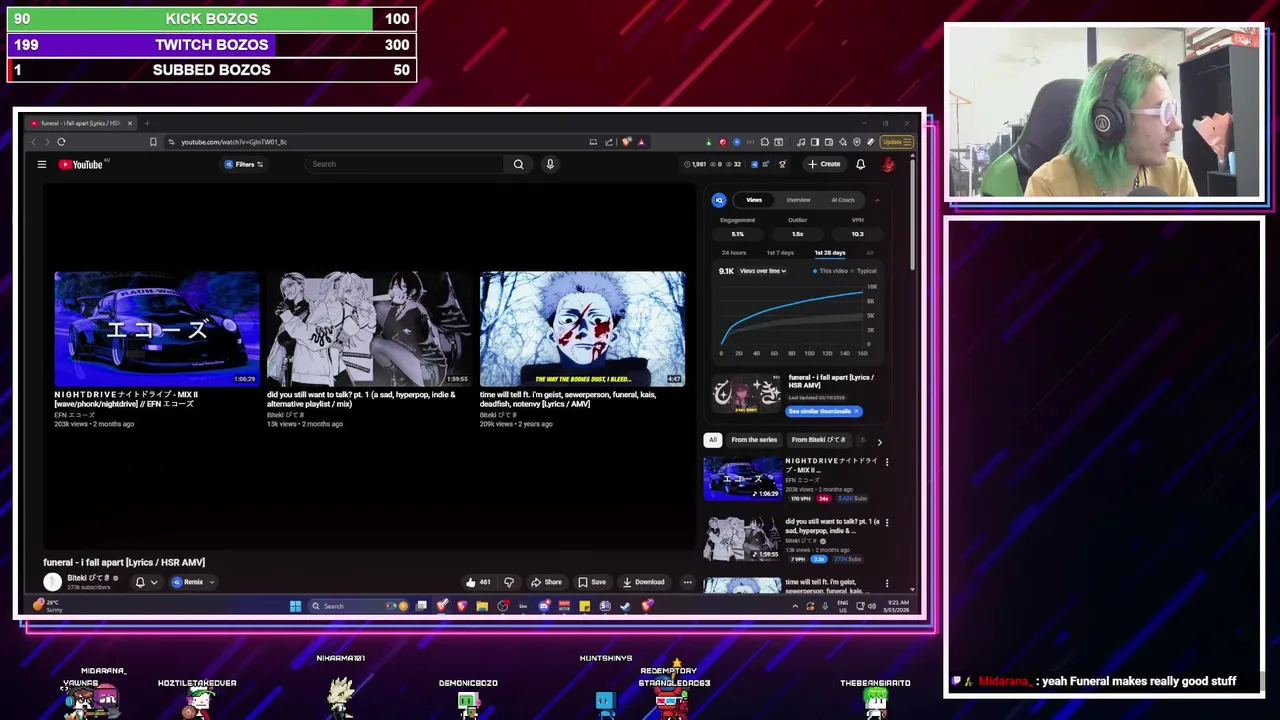Click the IQ panel video thumbnail

click(746, 393)
